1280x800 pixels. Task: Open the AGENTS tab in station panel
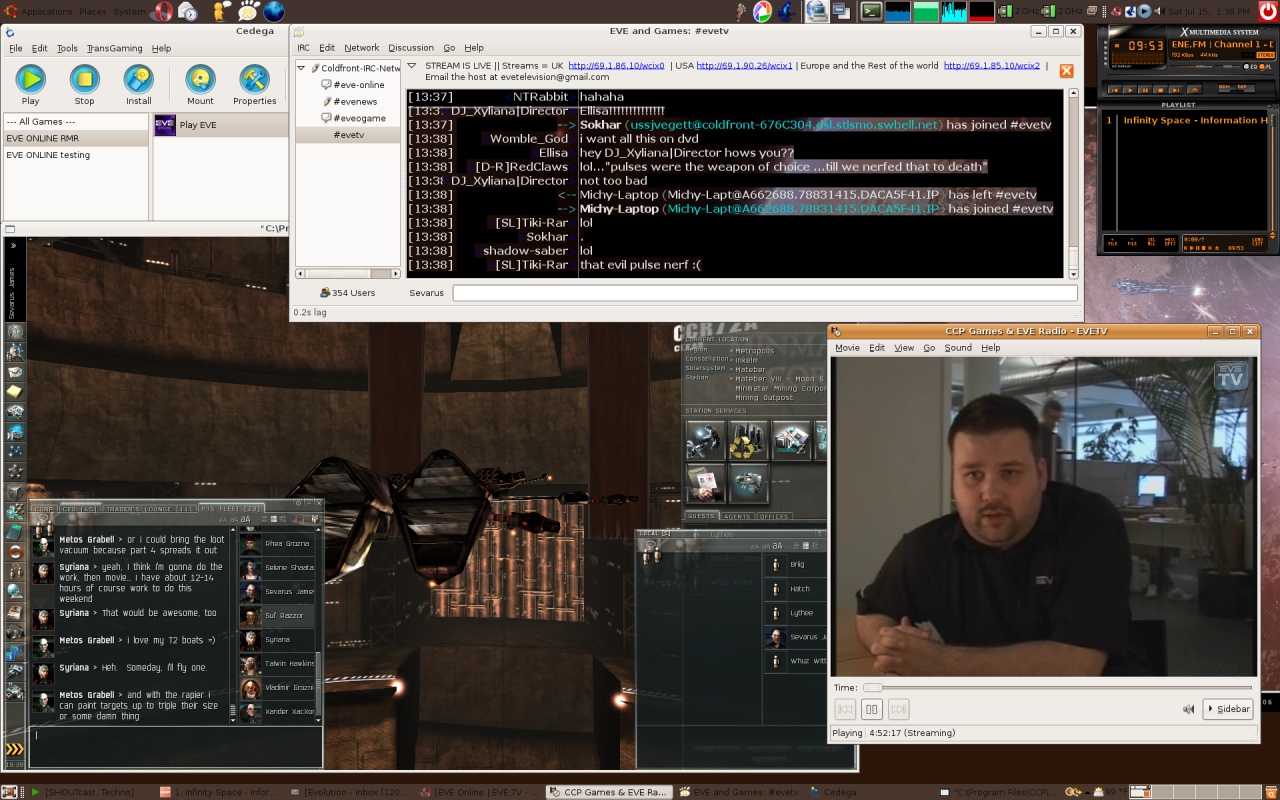coord(737,517)
